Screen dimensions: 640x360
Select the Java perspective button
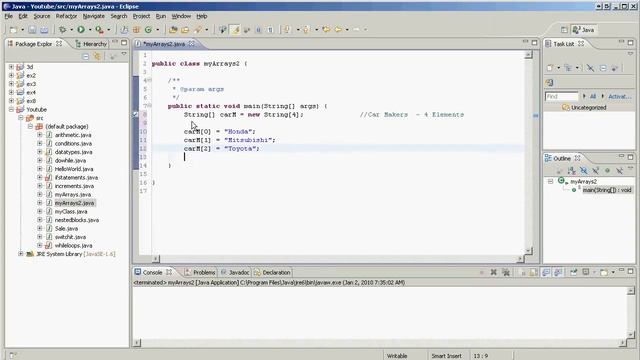tap(584, 30)
